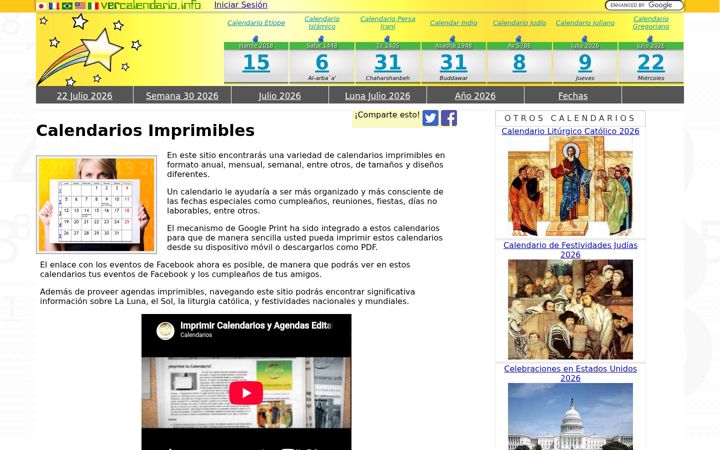Share this page on Facebook
The height and width of the screenshot is (450, 720).
[x=449, y=118]
